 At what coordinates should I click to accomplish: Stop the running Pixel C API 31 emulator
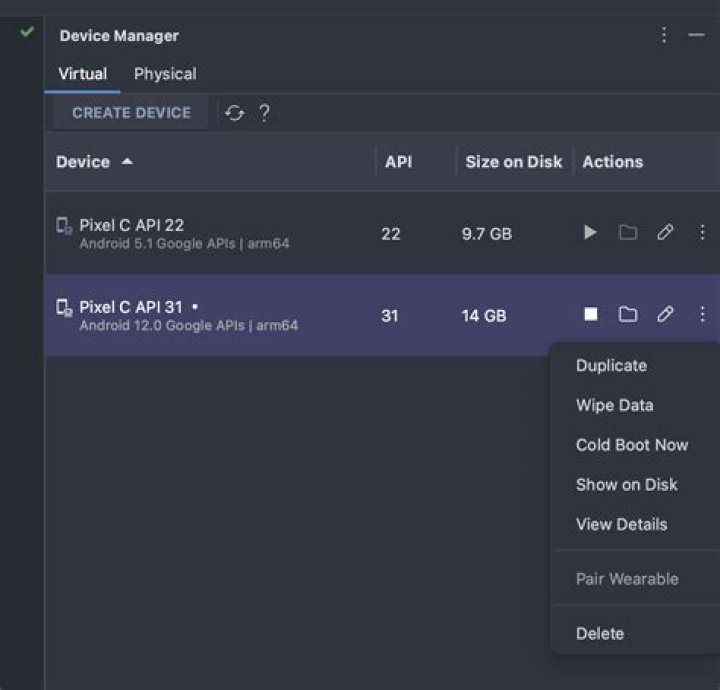pyautogui.click(x=591, y=314)
